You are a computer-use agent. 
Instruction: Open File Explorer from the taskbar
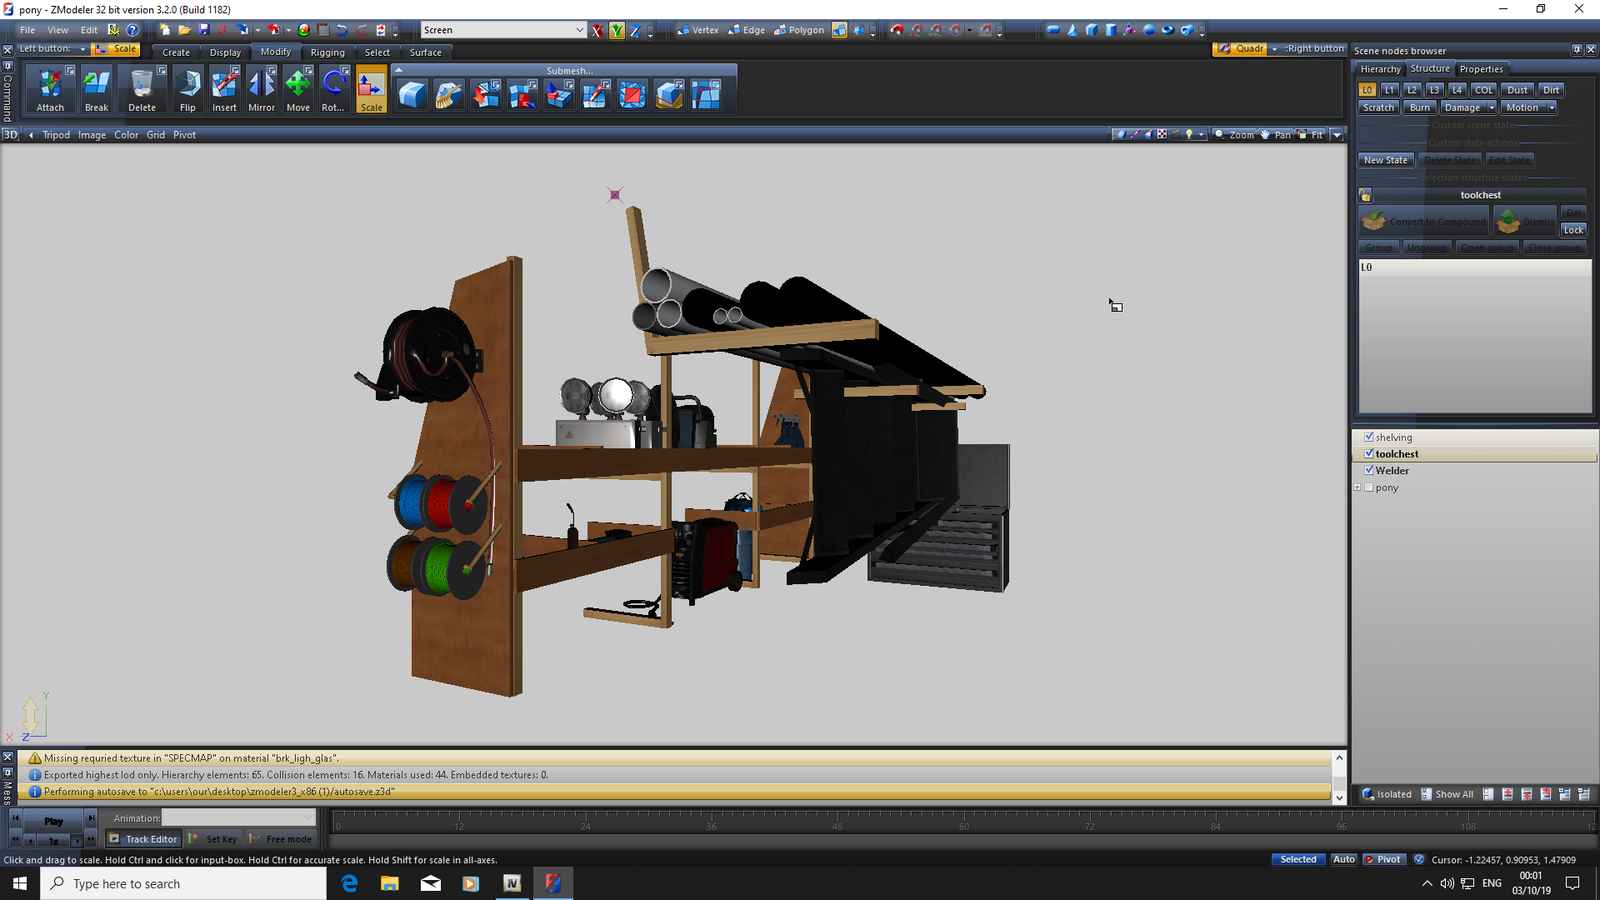pyautogui.click(x=390, y=883)
